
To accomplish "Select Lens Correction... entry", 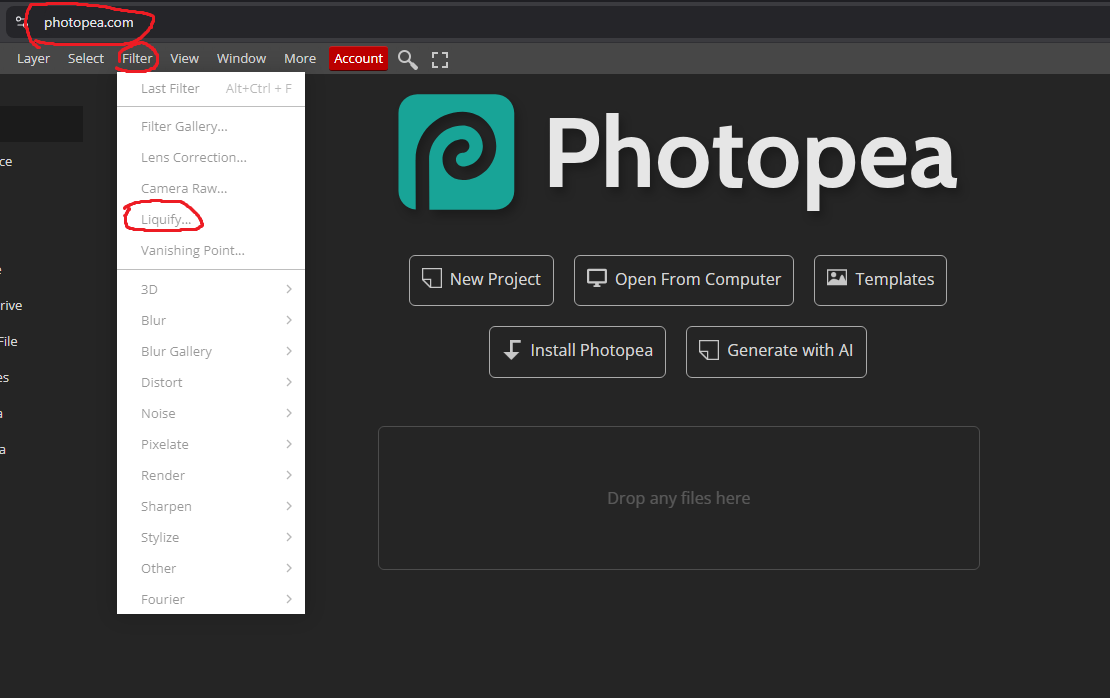I will pos(211,158).
